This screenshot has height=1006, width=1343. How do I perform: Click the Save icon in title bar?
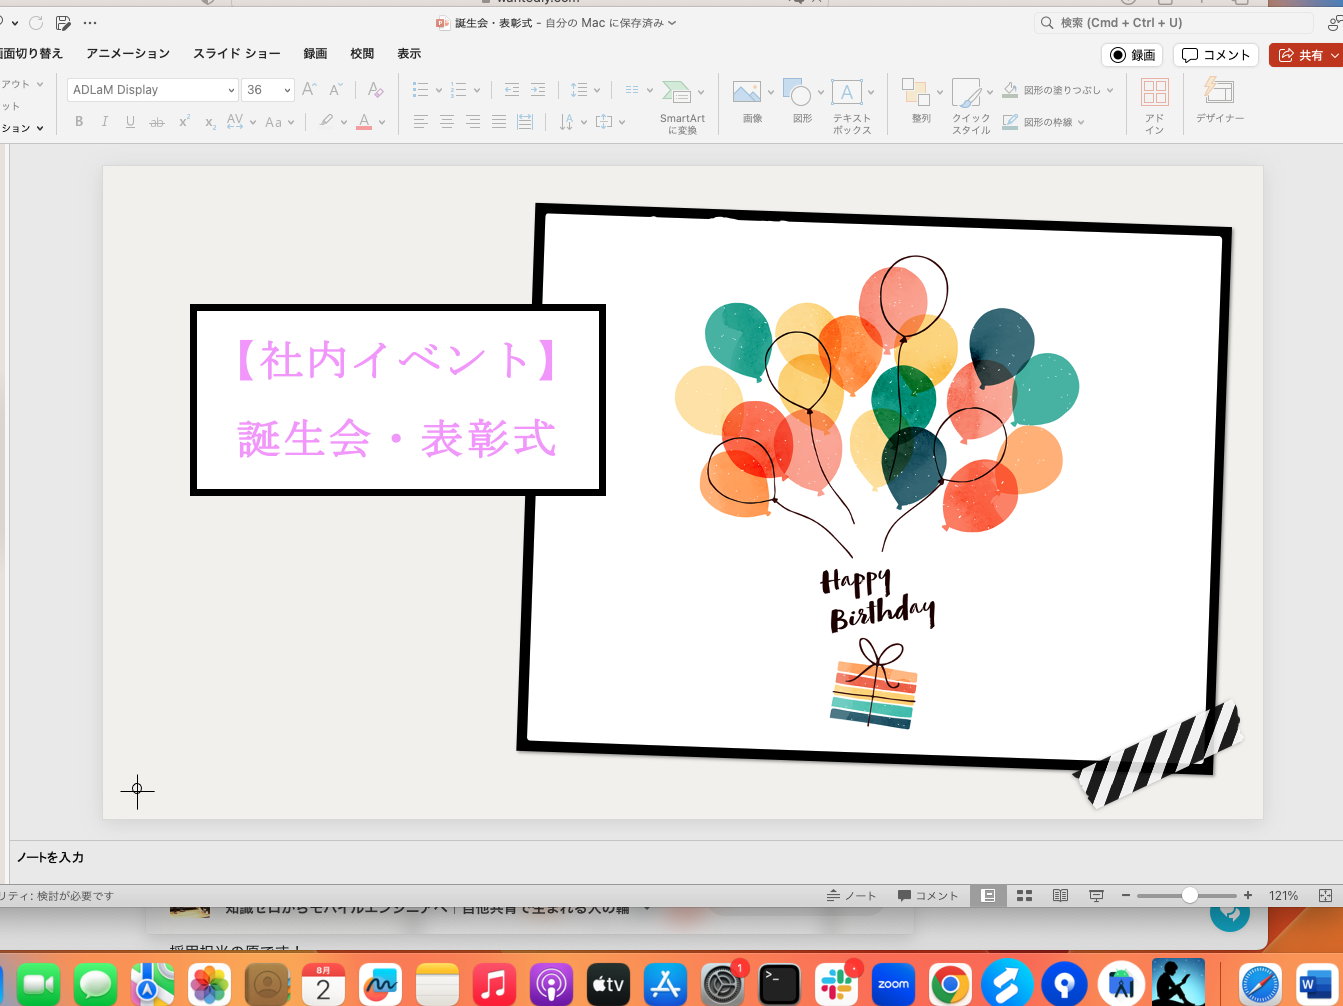coord(63,22)
